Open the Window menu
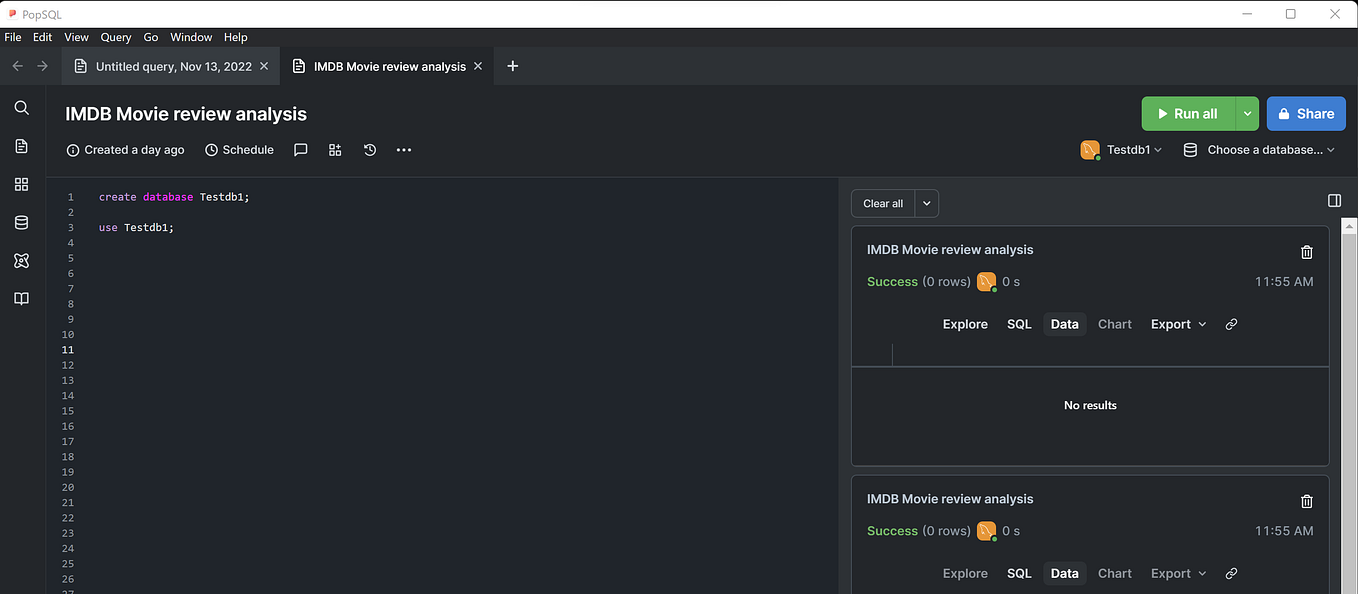 click(x=191, y=37)
